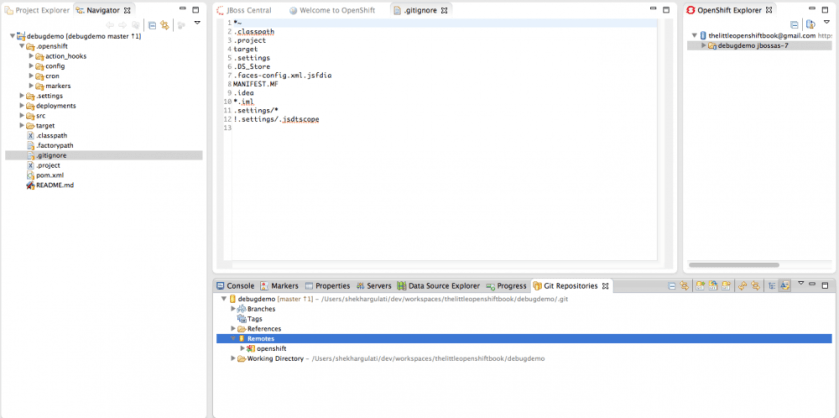The width and height of the screenshot is (839, 418).
Task: Click the connection icon in OpenShift Explorer toolbar
Action: point(809,24)
